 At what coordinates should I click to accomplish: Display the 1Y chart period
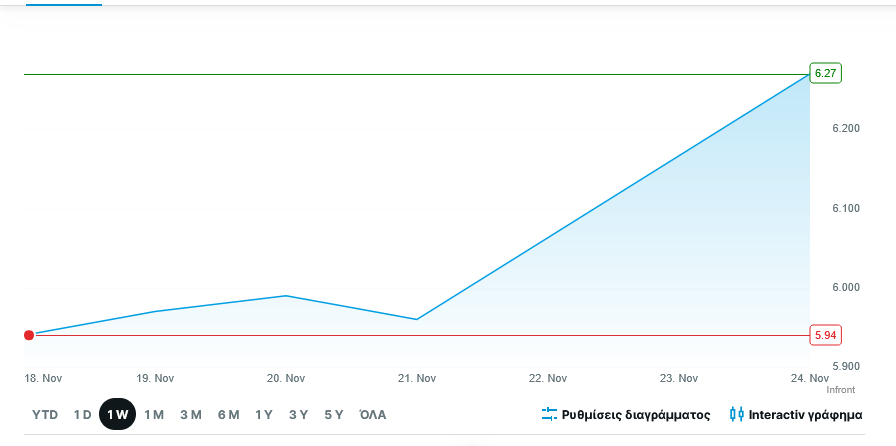[264, 414]
